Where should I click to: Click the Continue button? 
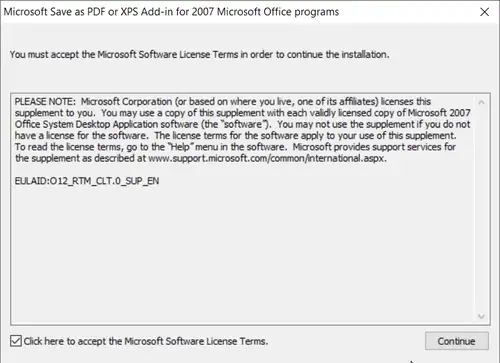pos(457,341)
